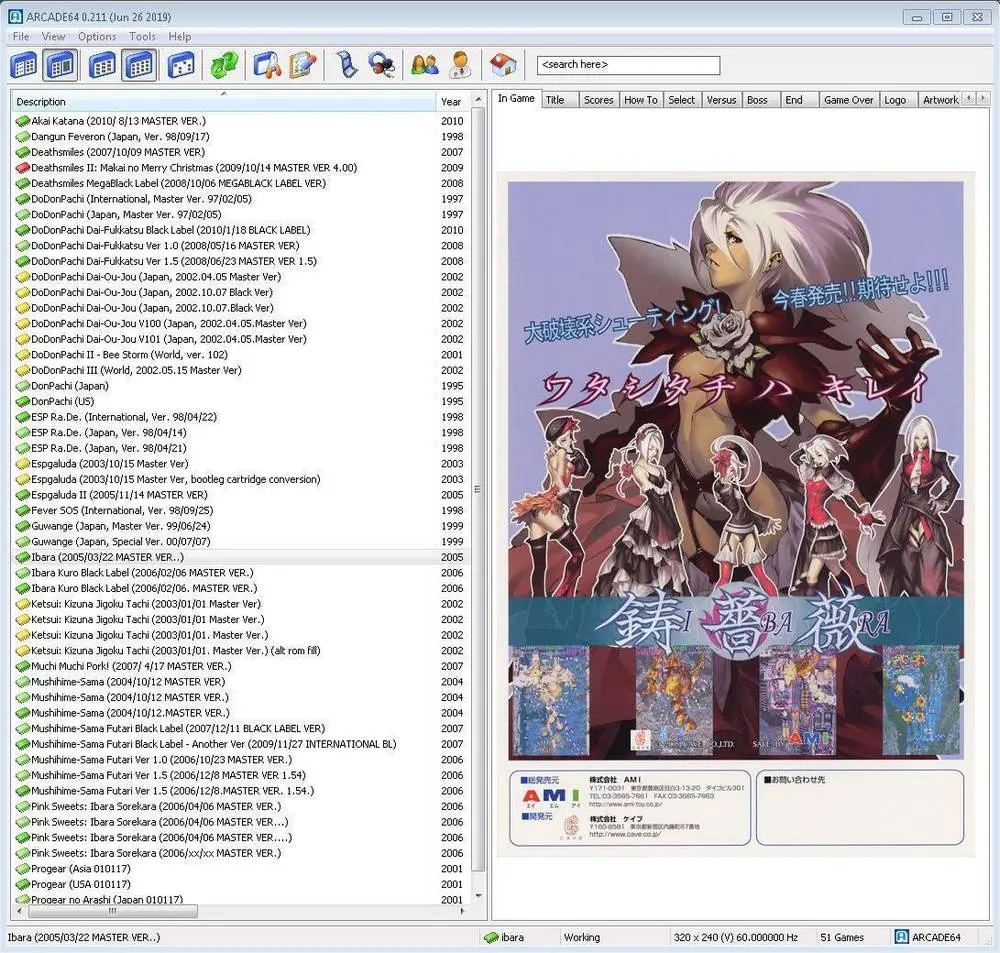This screenshot has height=953, width=1000.
Task: Switch to details list view in toolbar
Action: (140, 65)
